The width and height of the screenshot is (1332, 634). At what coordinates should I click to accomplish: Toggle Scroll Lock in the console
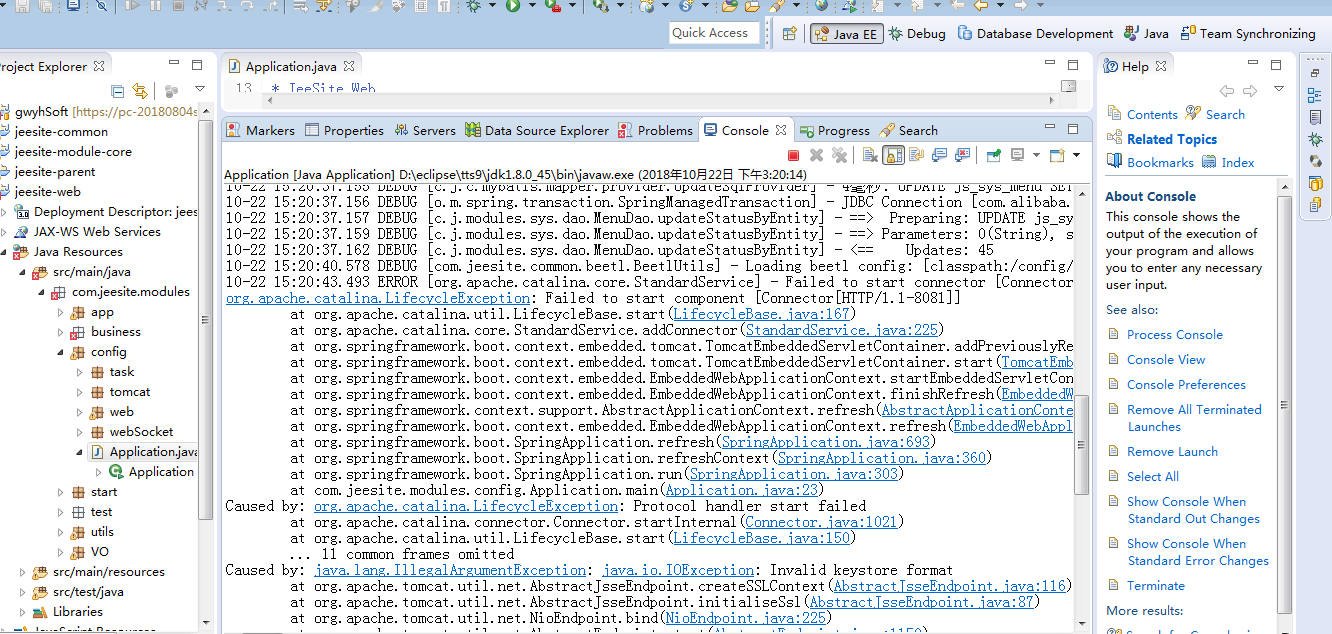coord(894,155)
